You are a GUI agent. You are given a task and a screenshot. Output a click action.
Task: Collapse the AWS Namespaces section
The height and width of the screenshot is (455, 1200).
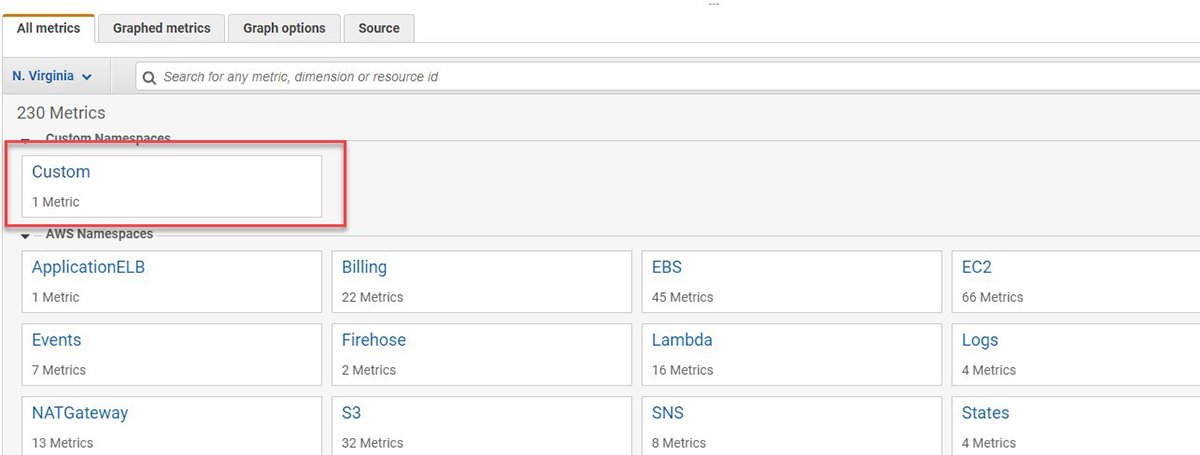(x=25, y=235)
